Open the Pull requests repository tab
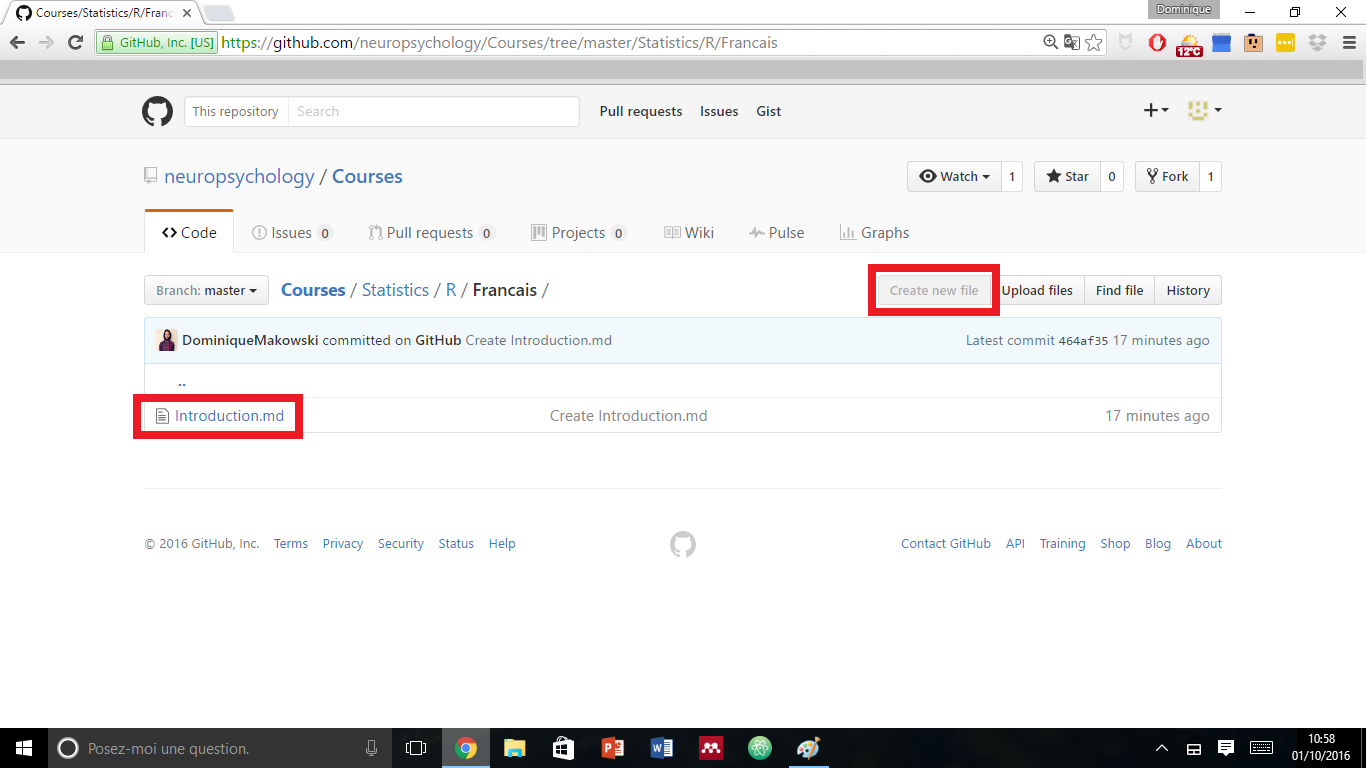 click(x=431, y=232)
